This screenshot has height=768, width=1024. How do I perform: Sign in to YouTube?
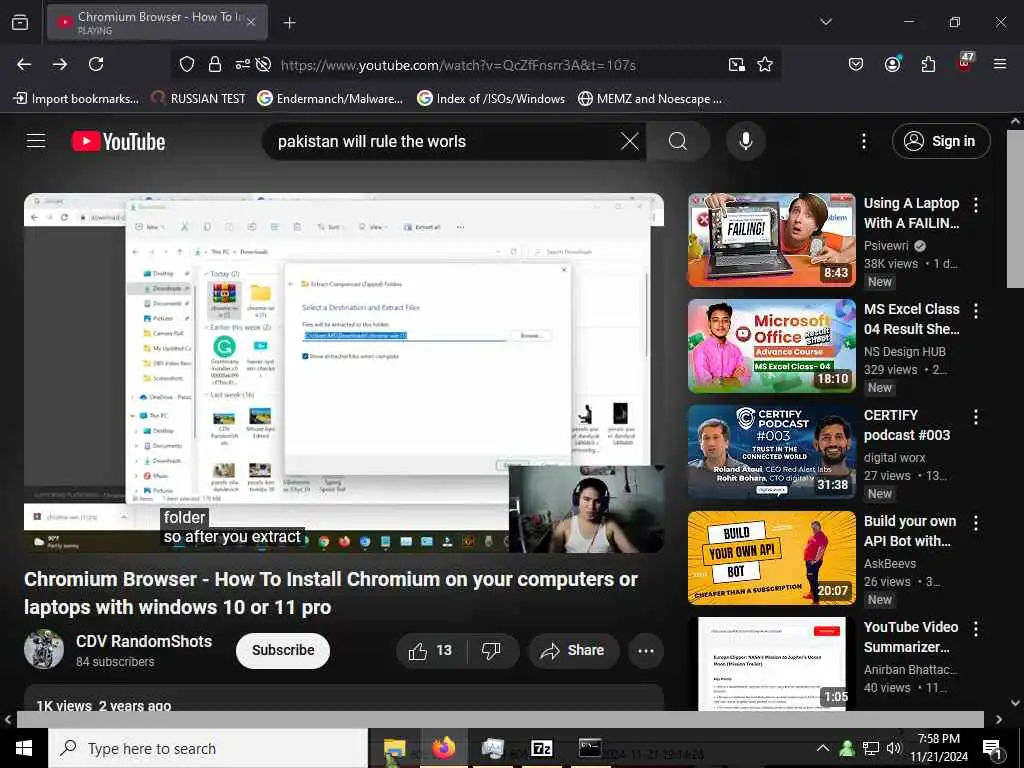point(941,141)
